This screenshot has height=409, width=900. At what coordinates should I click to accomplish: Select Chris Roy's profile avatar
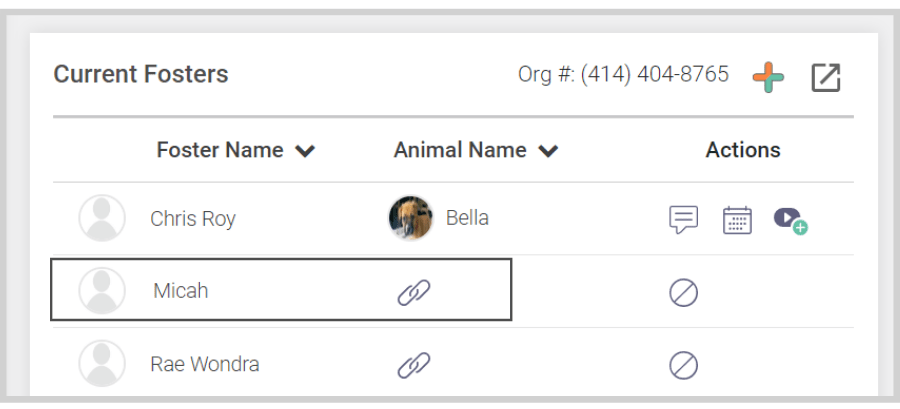coord(102,218)
